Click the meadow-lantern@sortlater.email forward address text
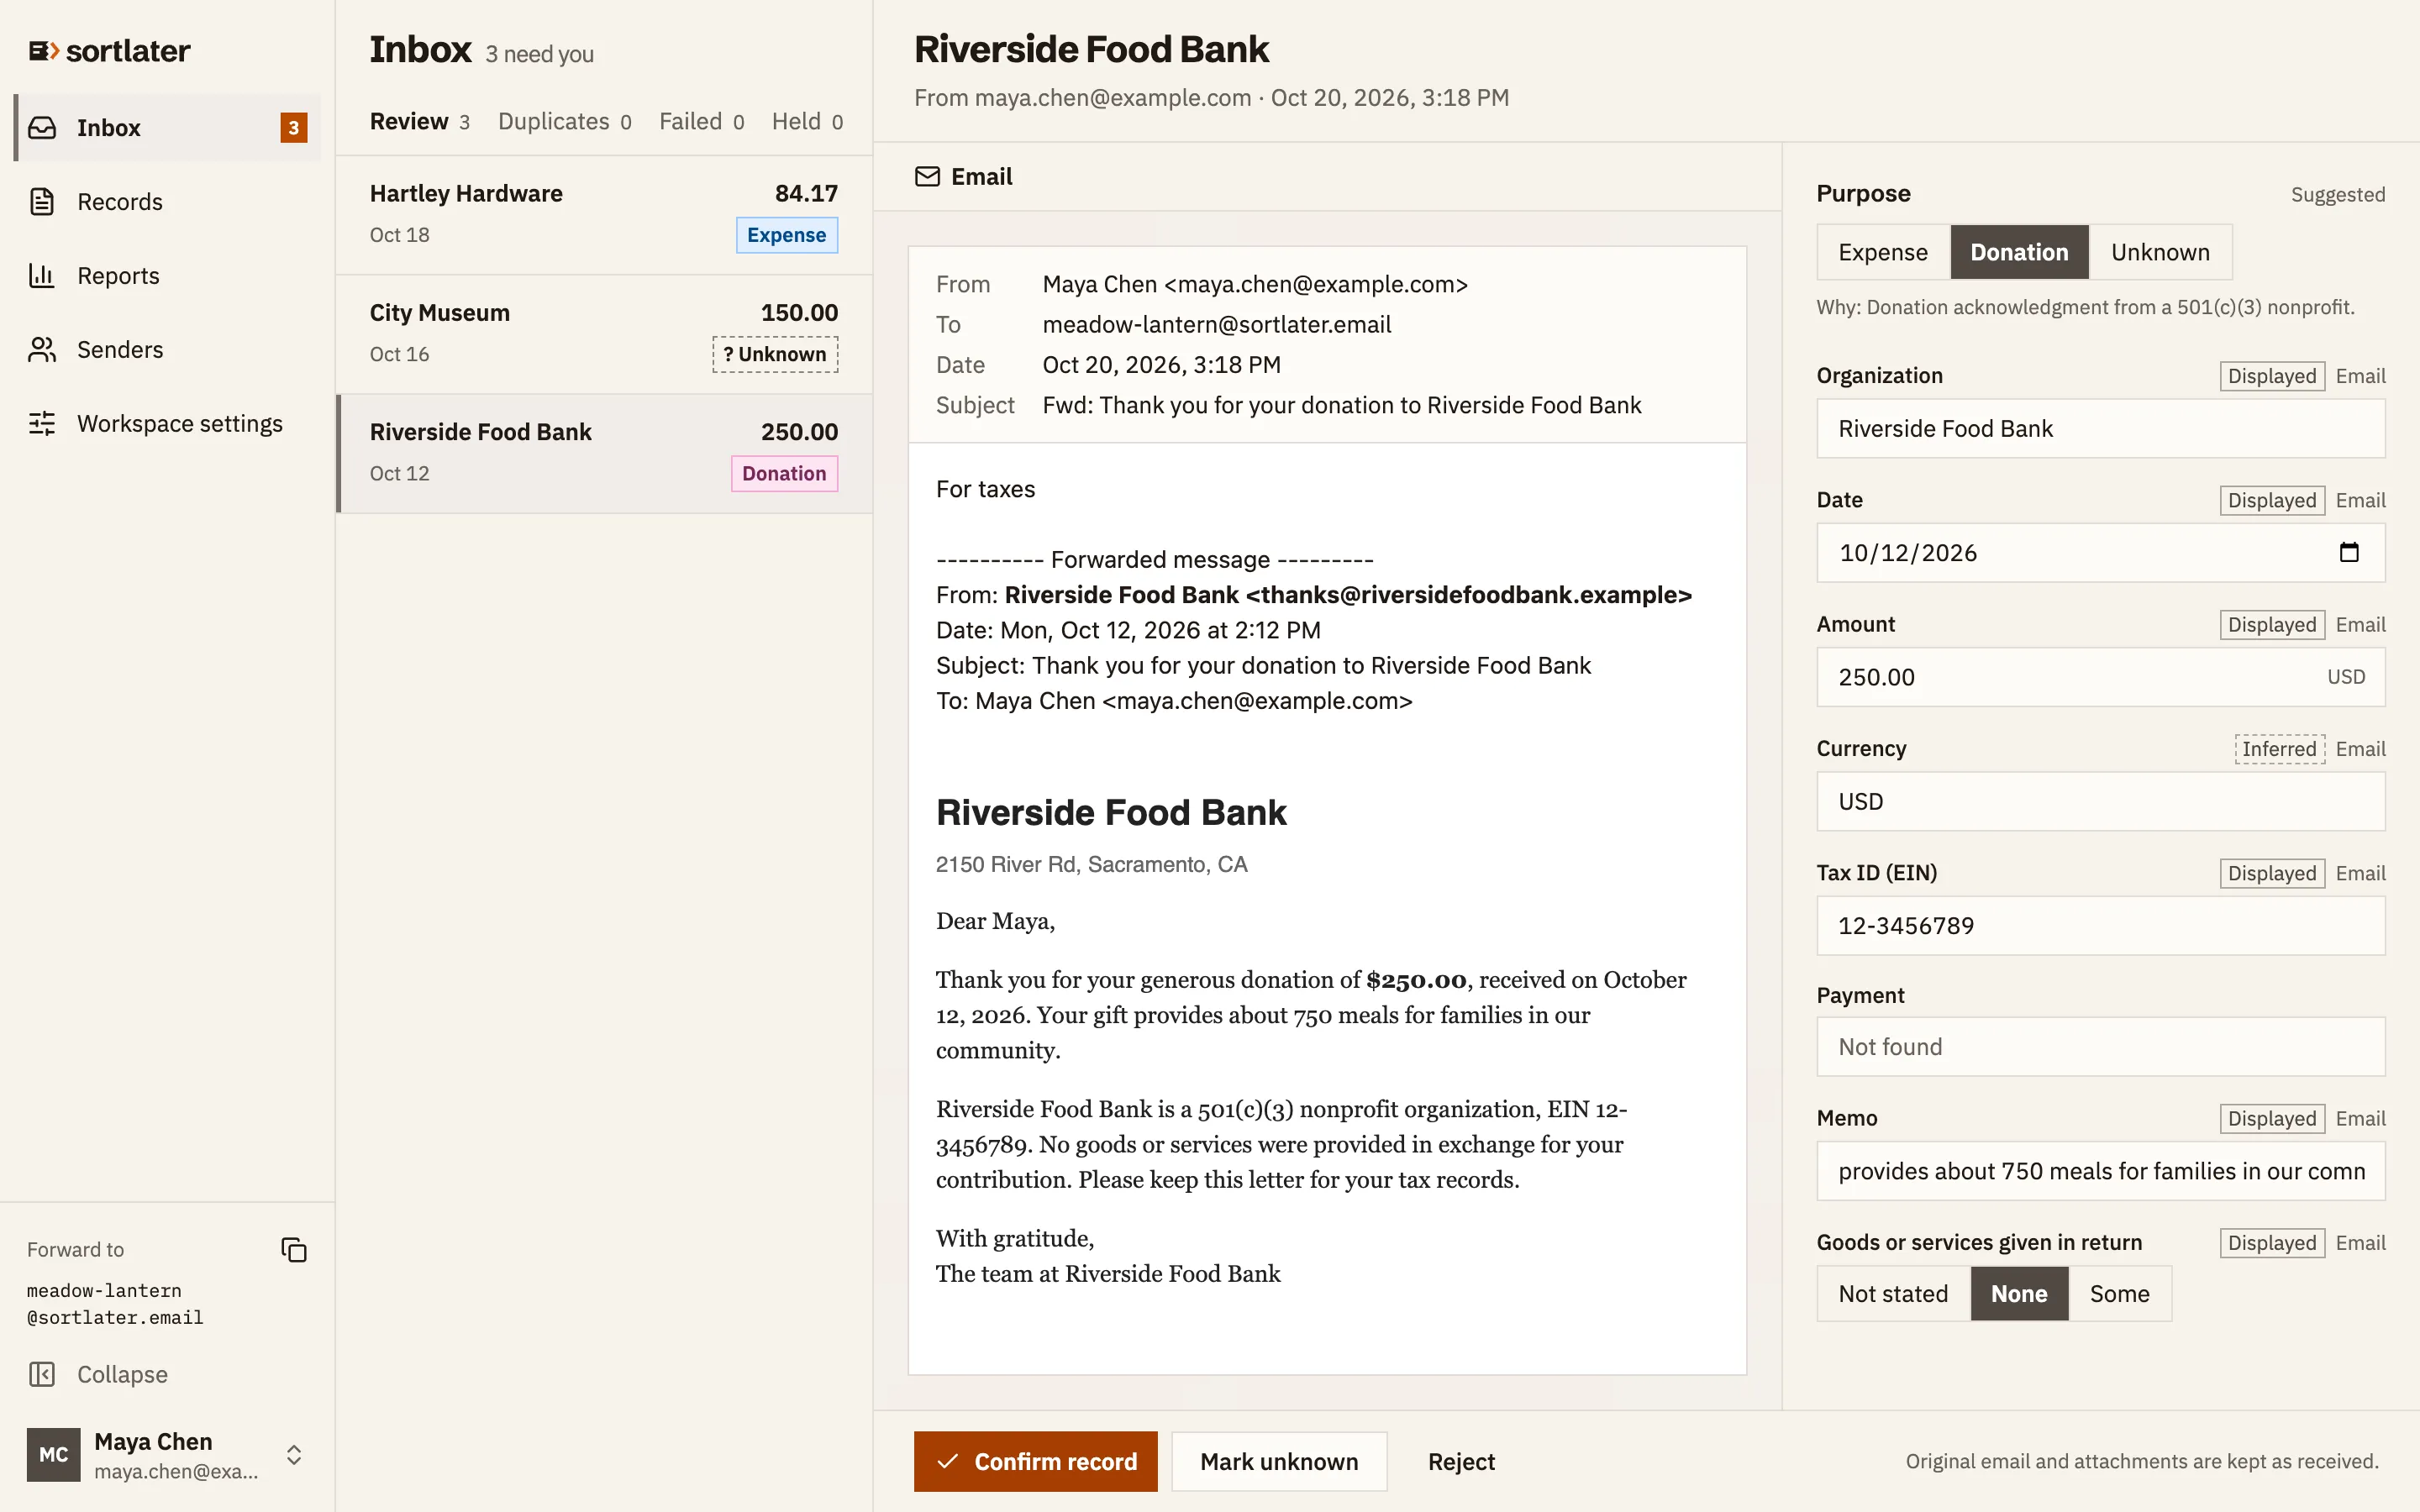 115,1304
